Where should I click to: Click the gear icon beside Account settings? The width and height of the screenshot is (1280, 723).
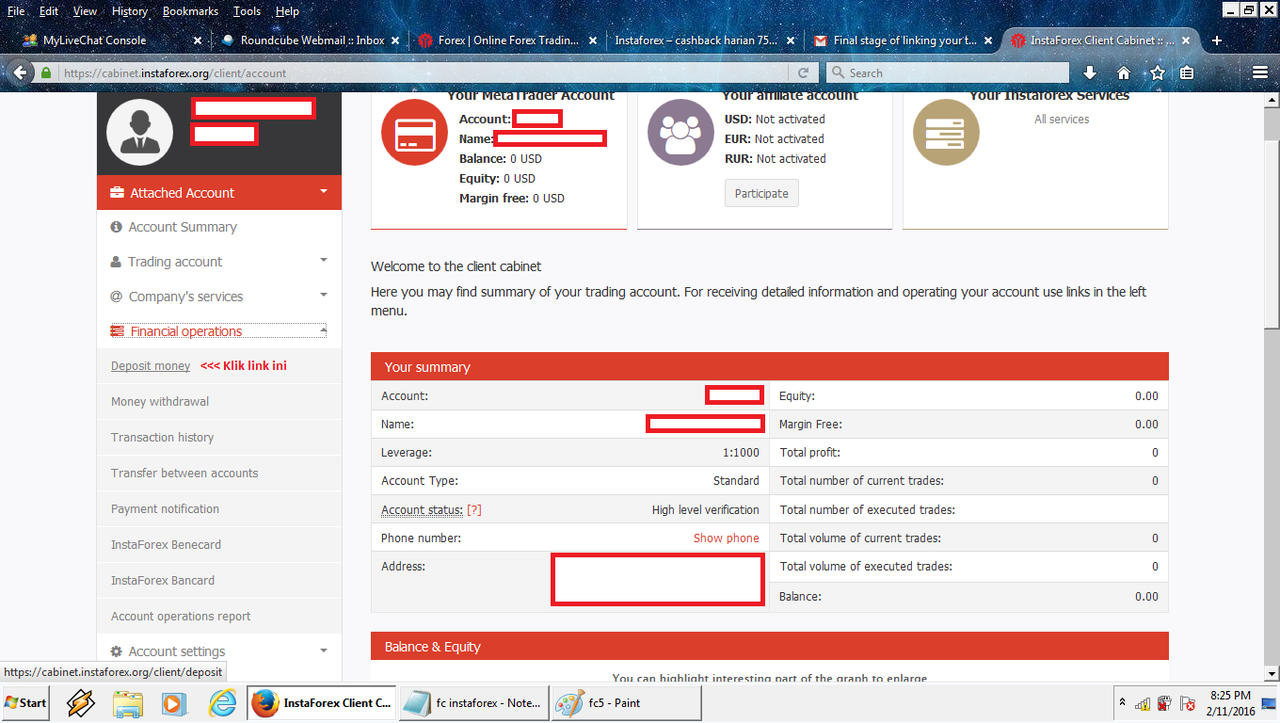[117, 651]
